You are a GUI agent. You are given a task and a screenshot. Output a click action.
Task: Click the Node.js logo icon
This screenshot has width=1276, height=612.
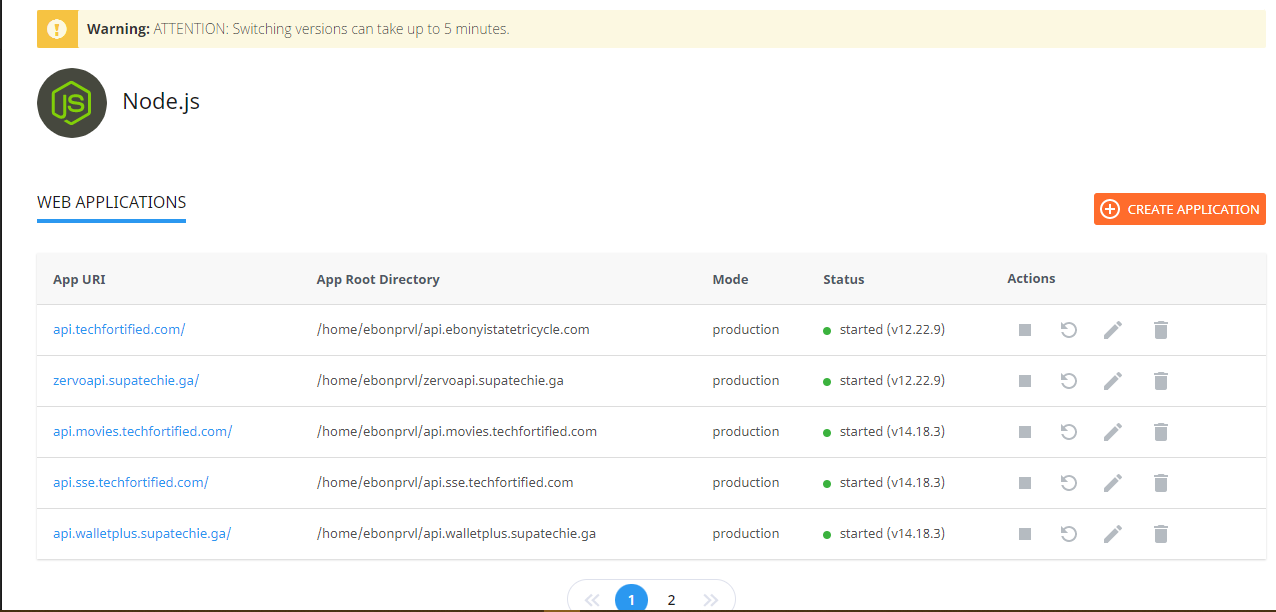[71, 102]
